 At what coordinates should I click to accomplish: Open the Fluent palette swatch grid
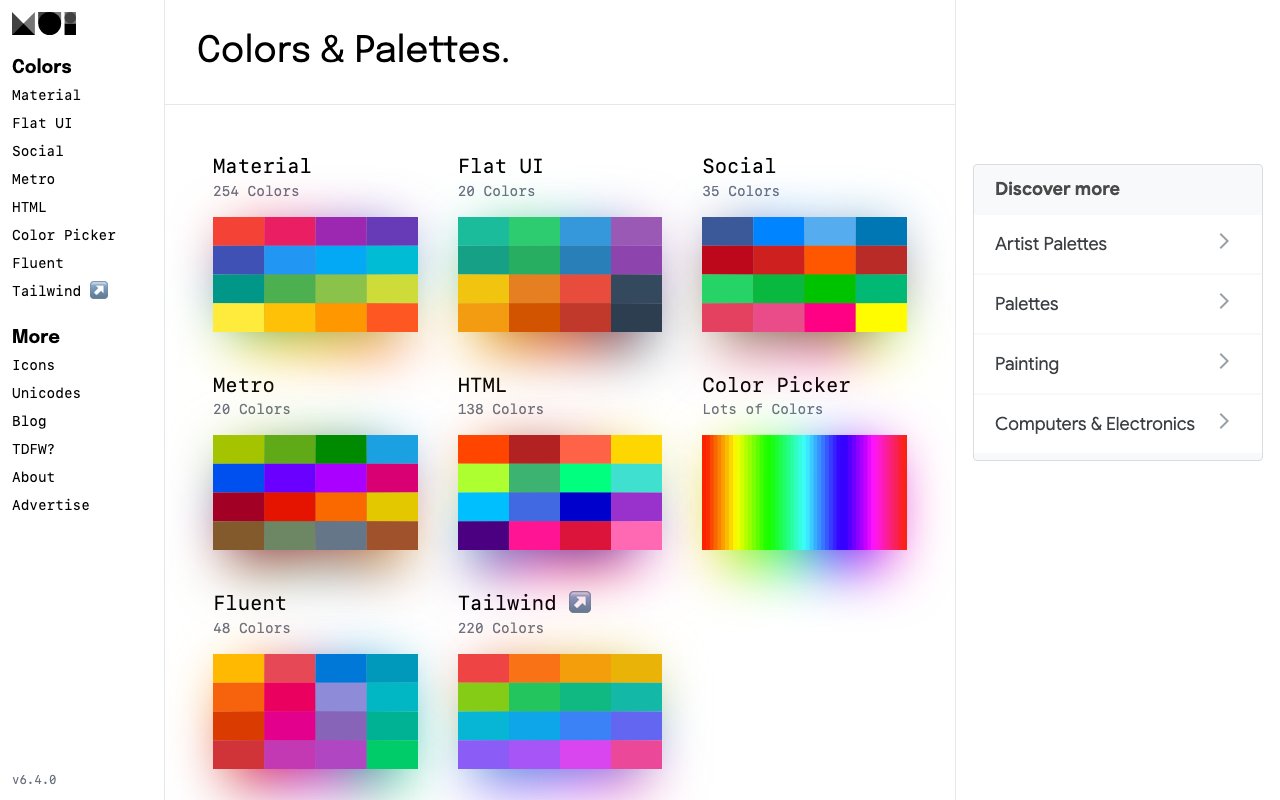tap(315, 711)
